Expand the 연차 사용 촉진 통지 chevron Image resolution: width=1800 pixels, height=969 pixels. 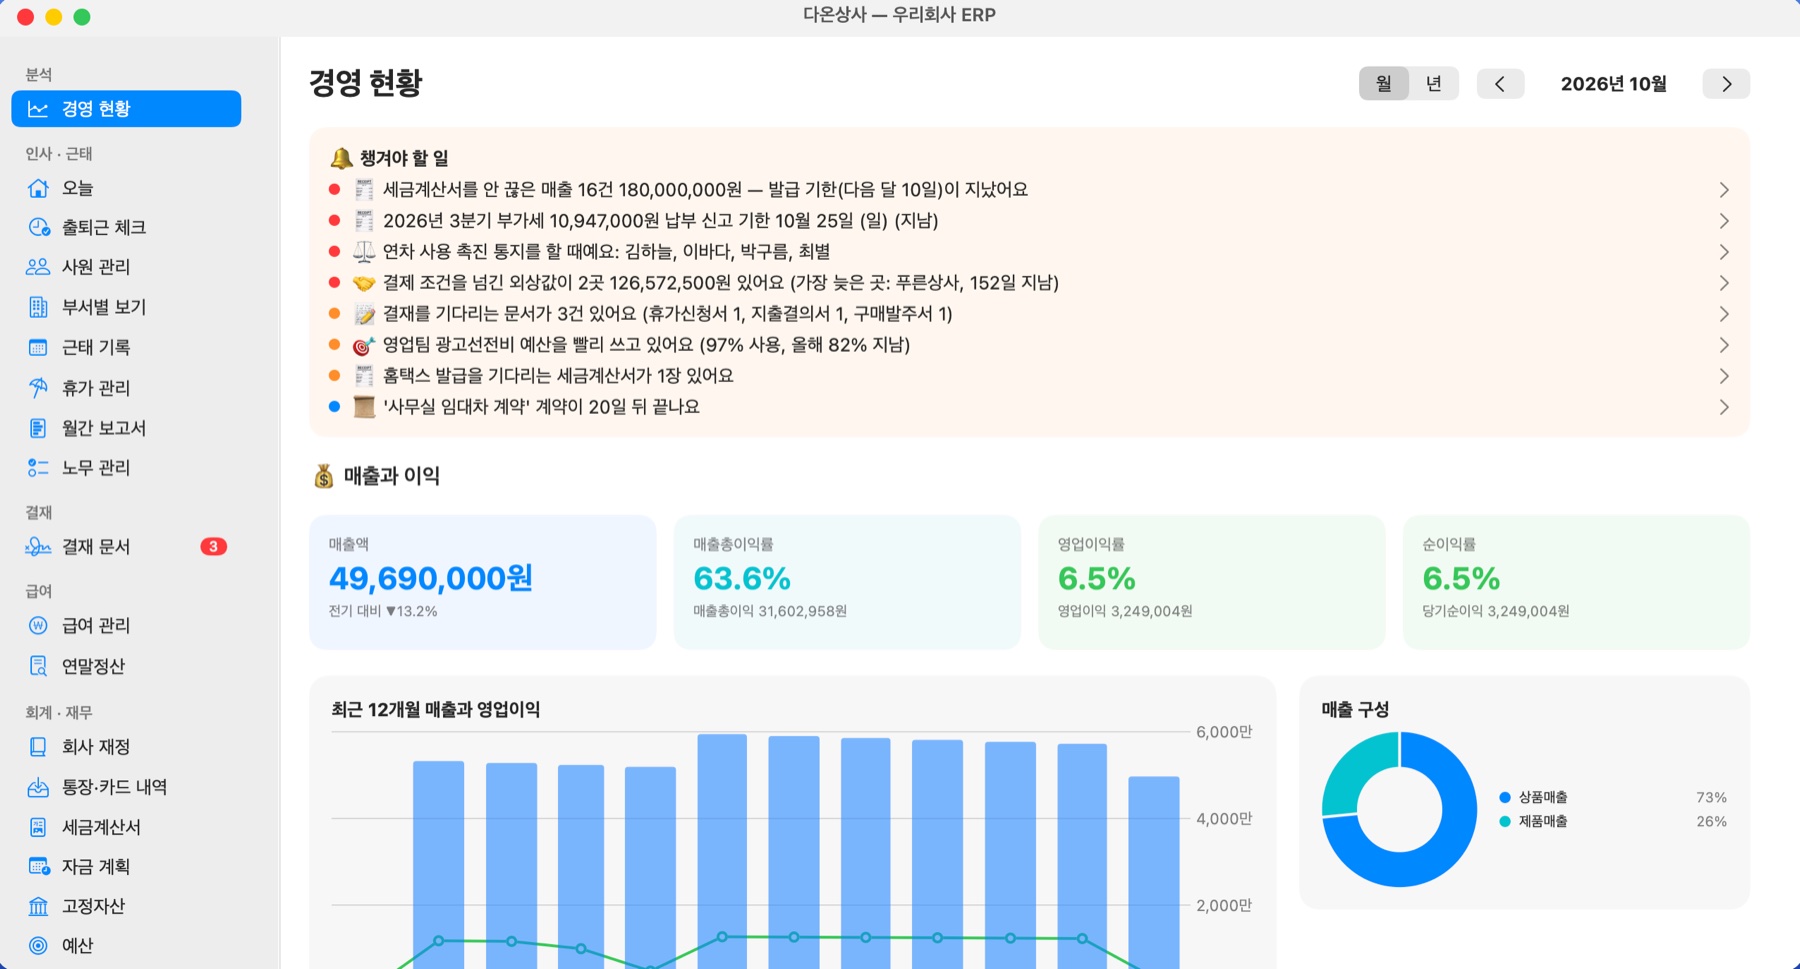(1724, 252)
